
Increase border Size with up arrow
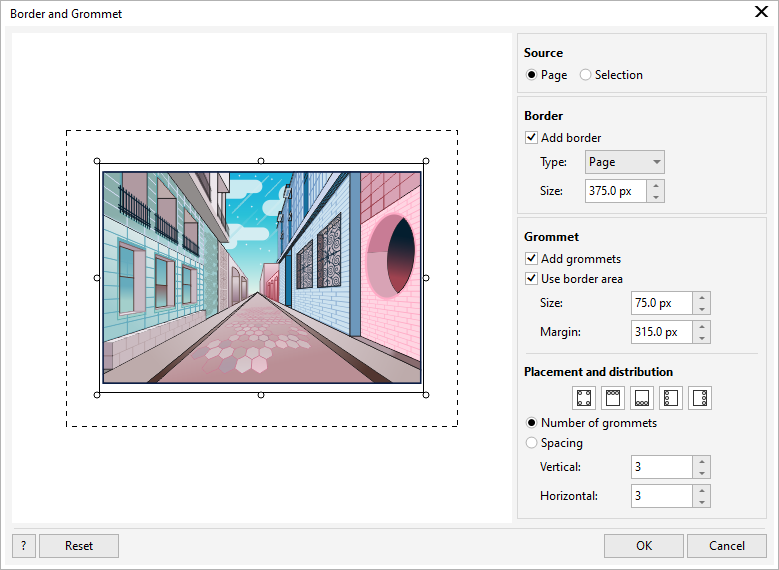pos(656,185)
